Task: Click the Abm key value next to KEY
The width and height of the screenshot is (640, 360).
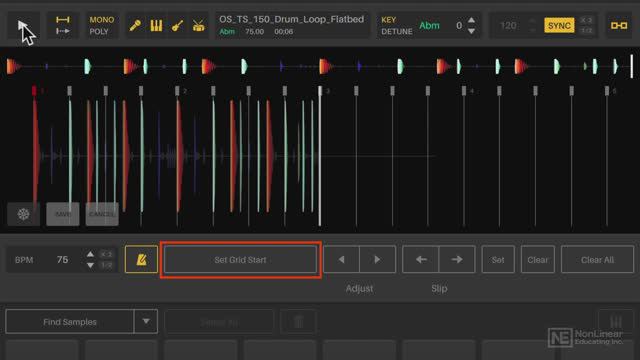Action: pyautogui.click(x=429, y=26)
